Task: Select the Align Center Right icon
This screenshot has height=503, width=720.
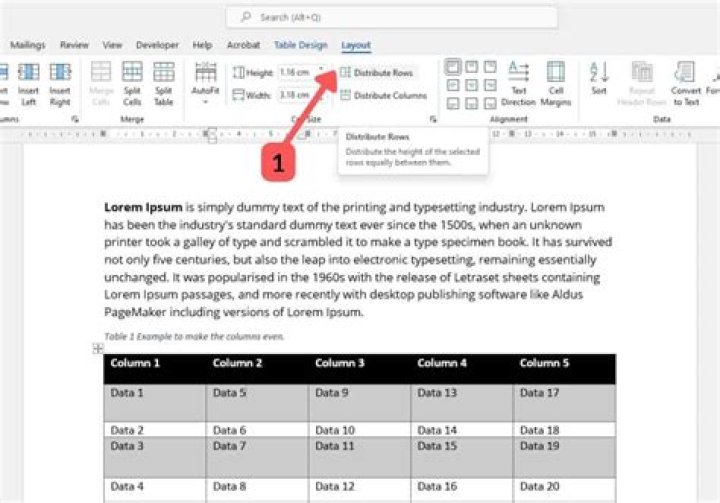Action: tap(490, 85)
